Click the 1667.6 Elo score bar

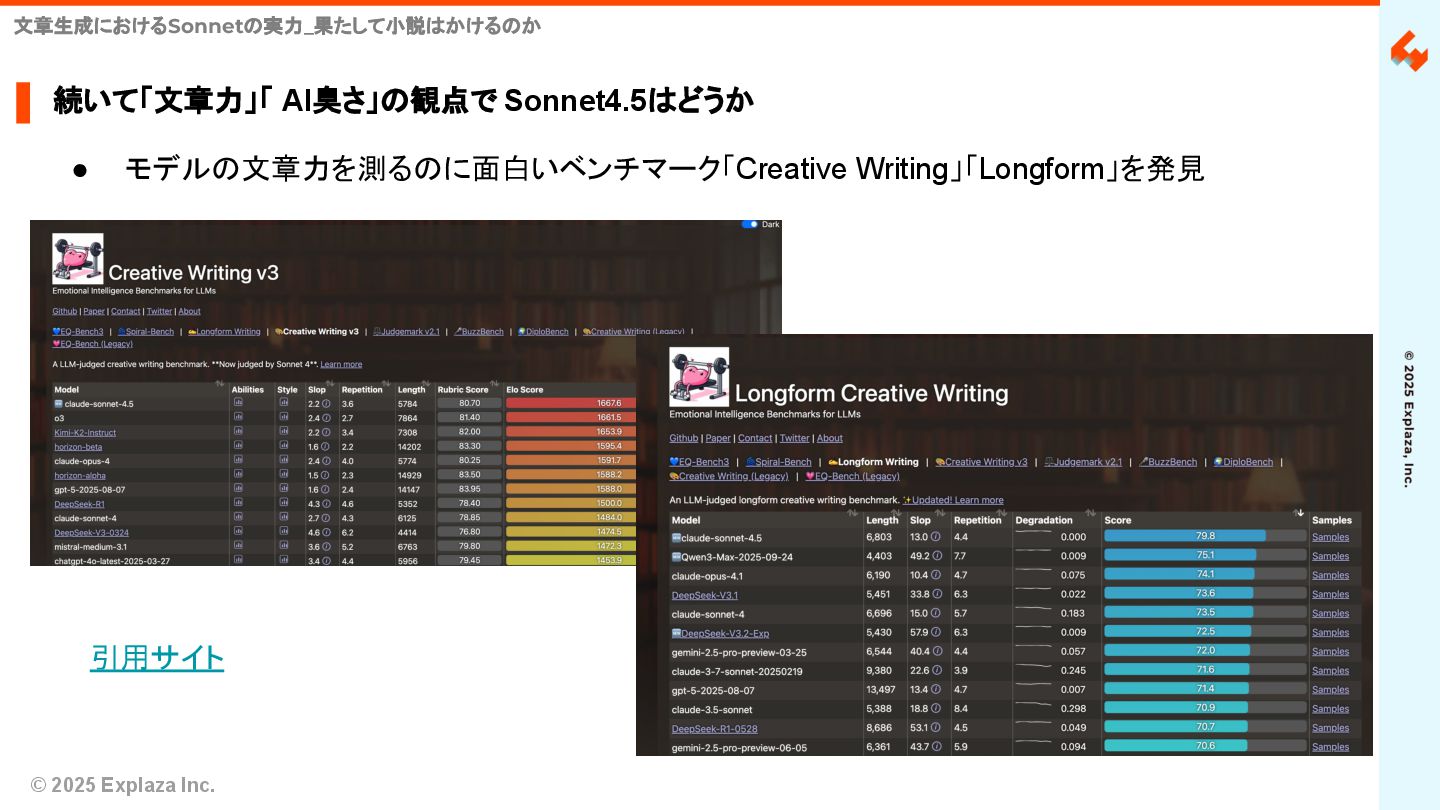571,403
